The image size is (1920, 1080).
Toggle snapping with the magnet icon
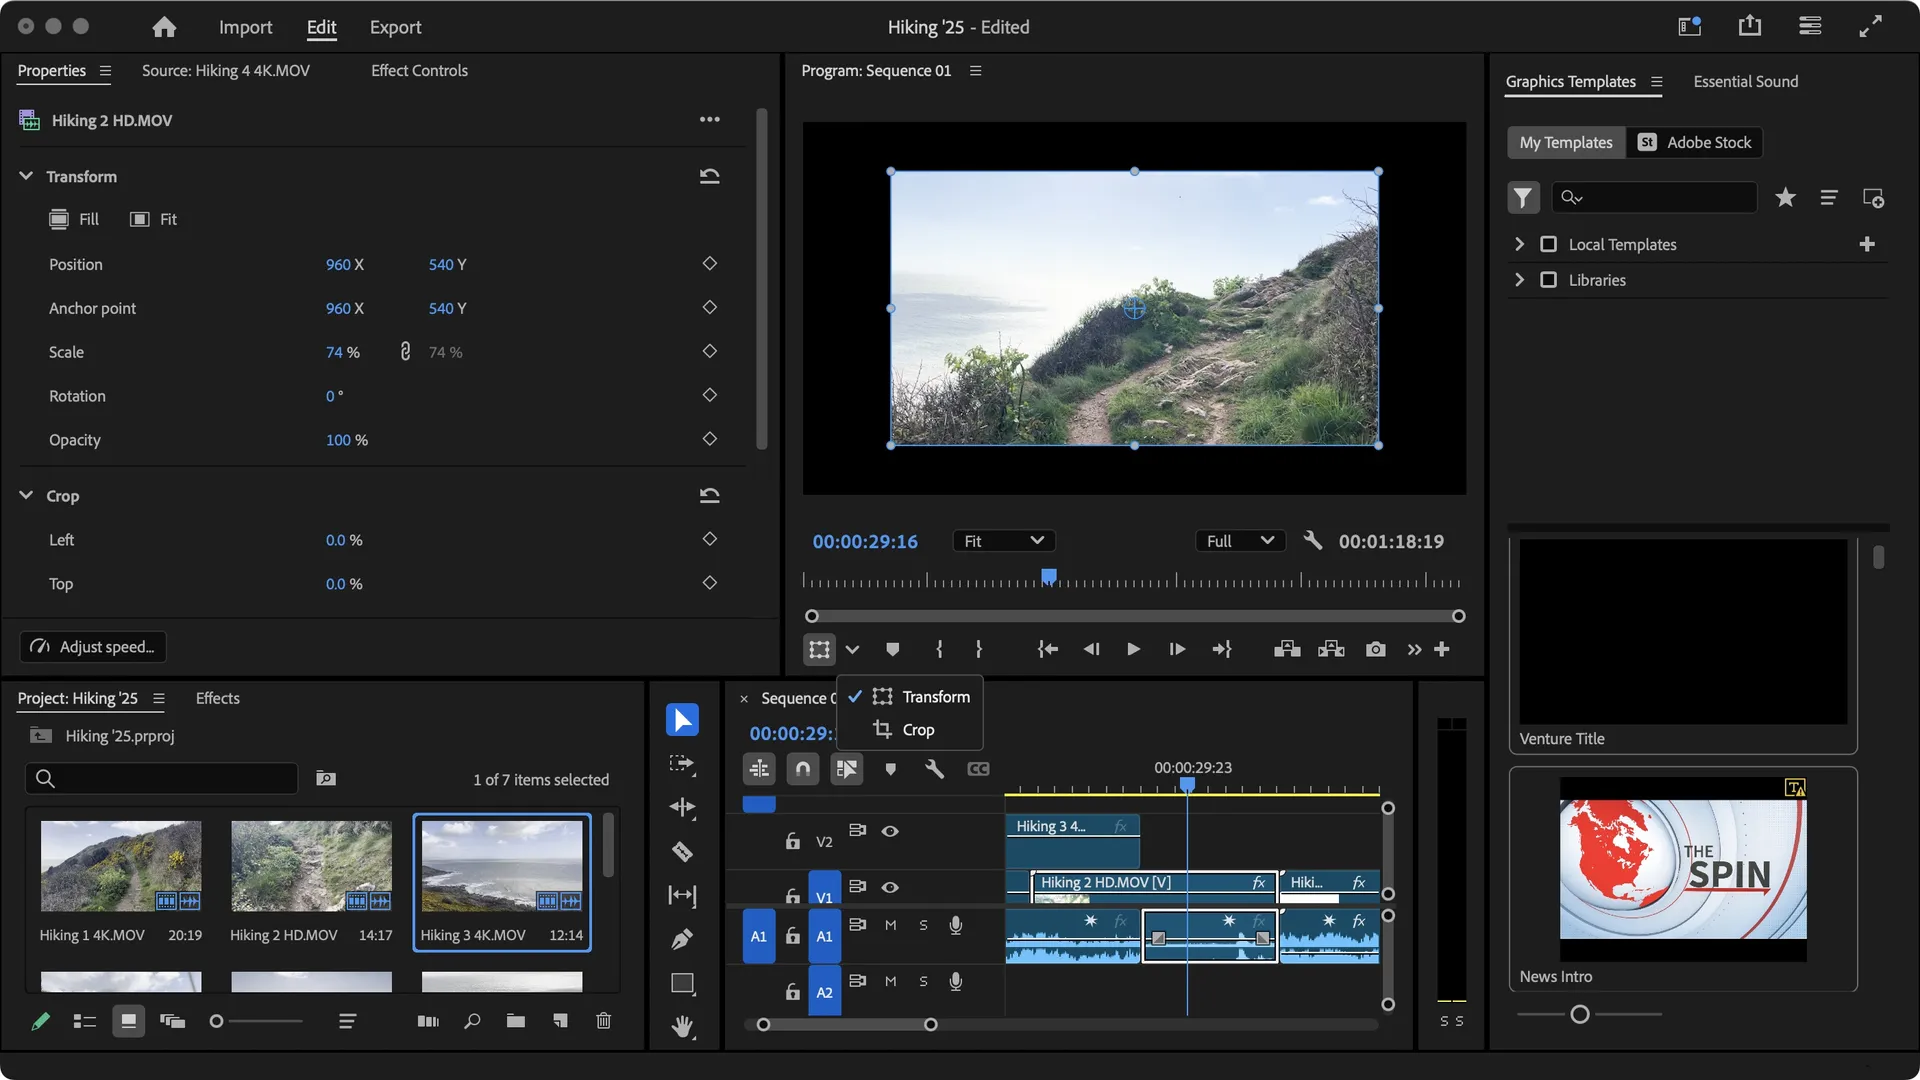coord(801,769)
